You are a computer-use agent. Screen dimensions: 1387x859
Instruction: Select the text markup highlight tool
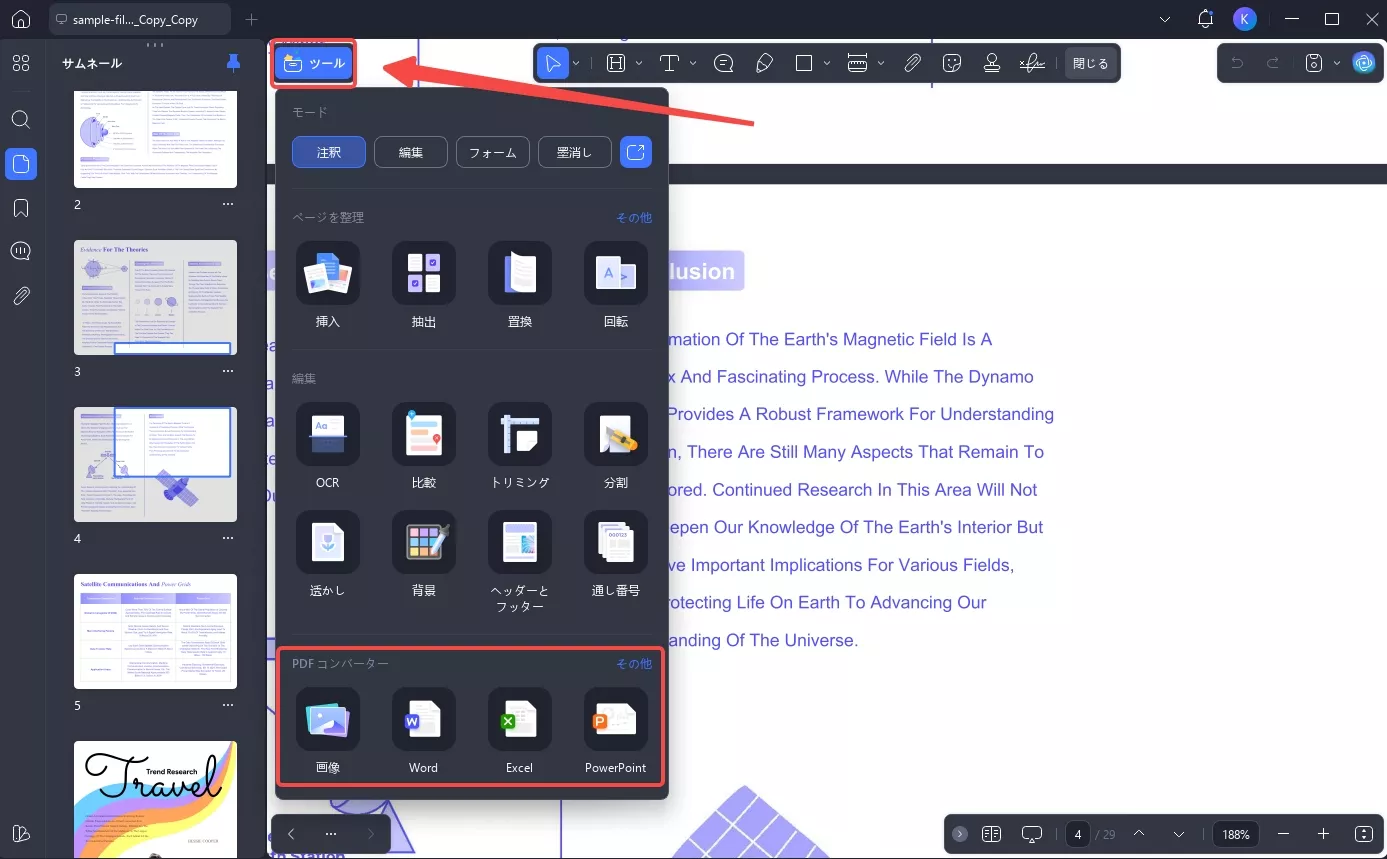[616, 63]
